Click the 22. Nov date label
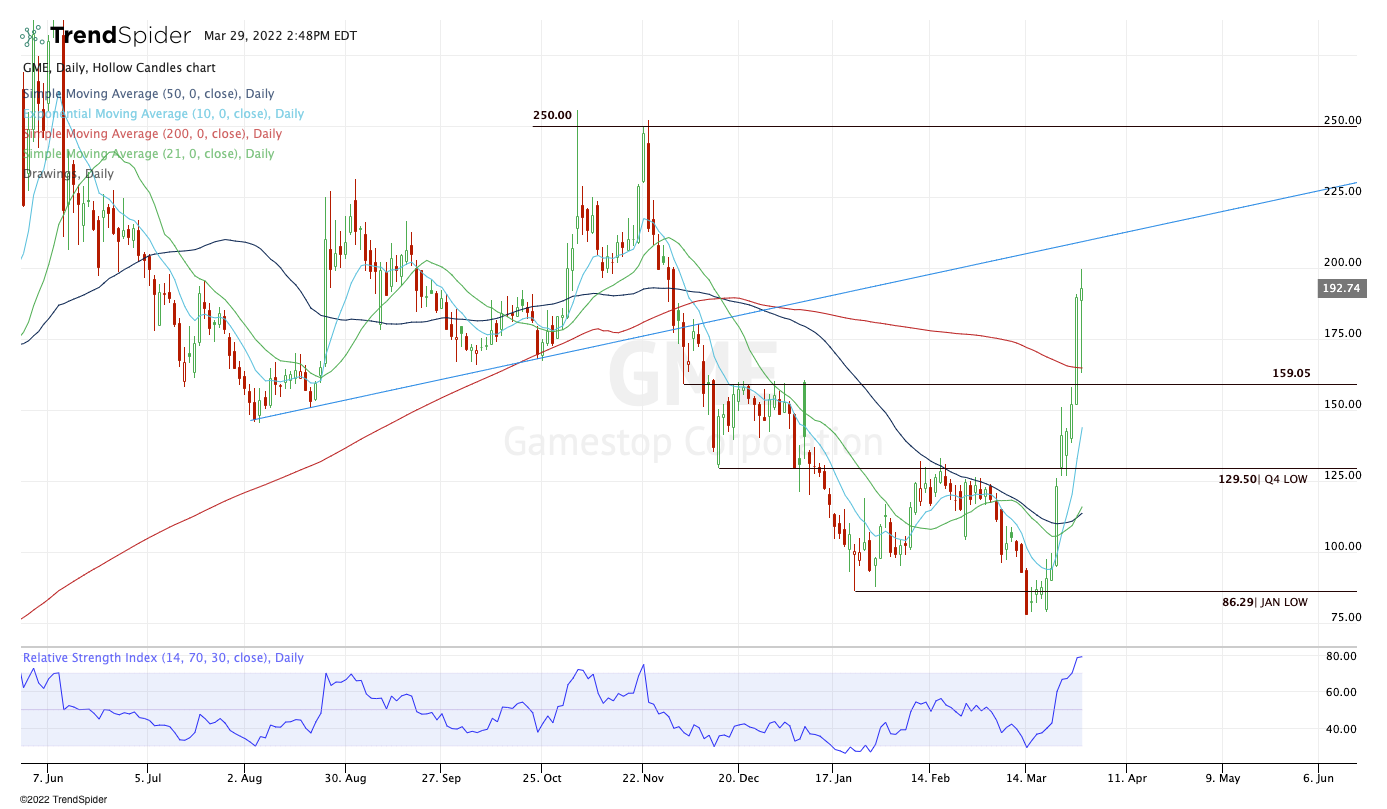The height and width of the screenshot is (809, 1387). (x=643, y=776)
